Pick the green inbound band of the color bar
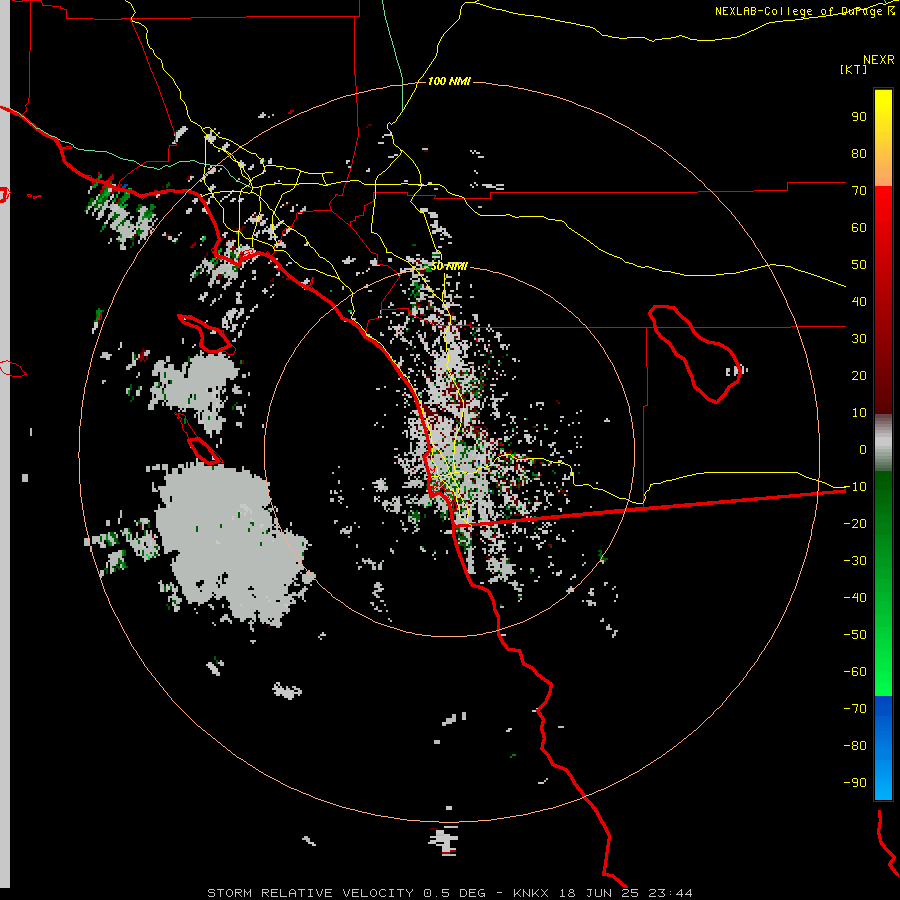Screen dimensions: 900x900 [883, 583]
